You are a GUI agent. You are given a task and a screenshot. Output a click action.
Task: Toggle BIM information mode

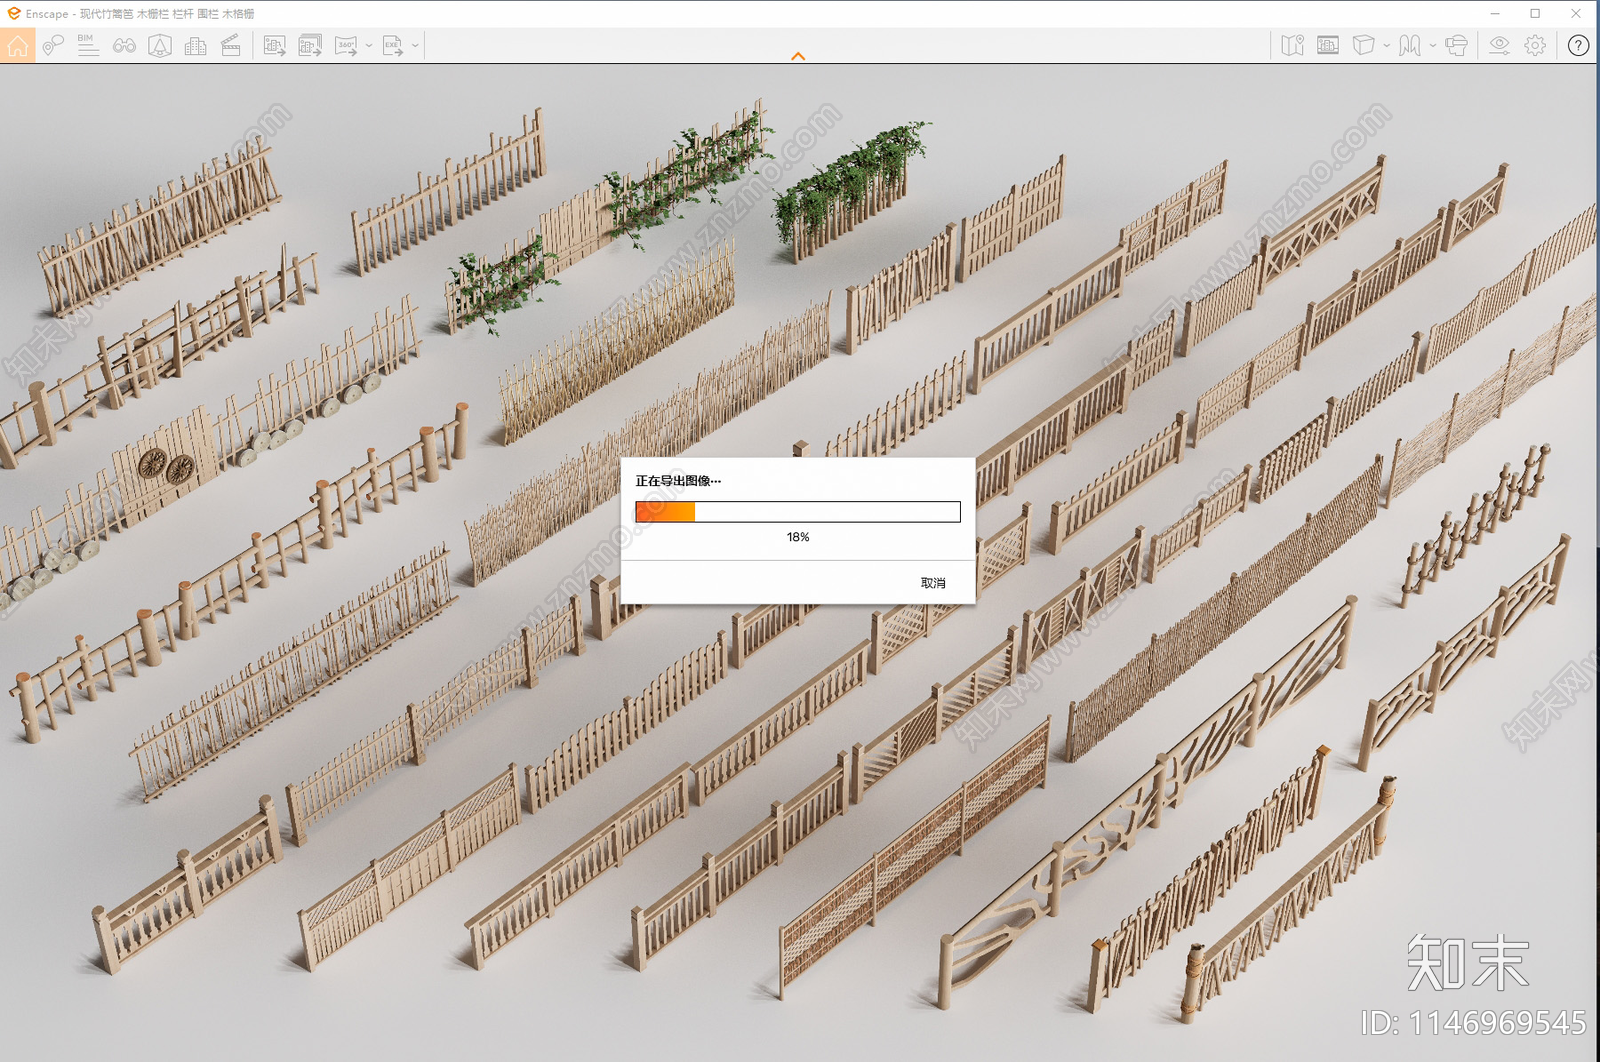[88, 45]
